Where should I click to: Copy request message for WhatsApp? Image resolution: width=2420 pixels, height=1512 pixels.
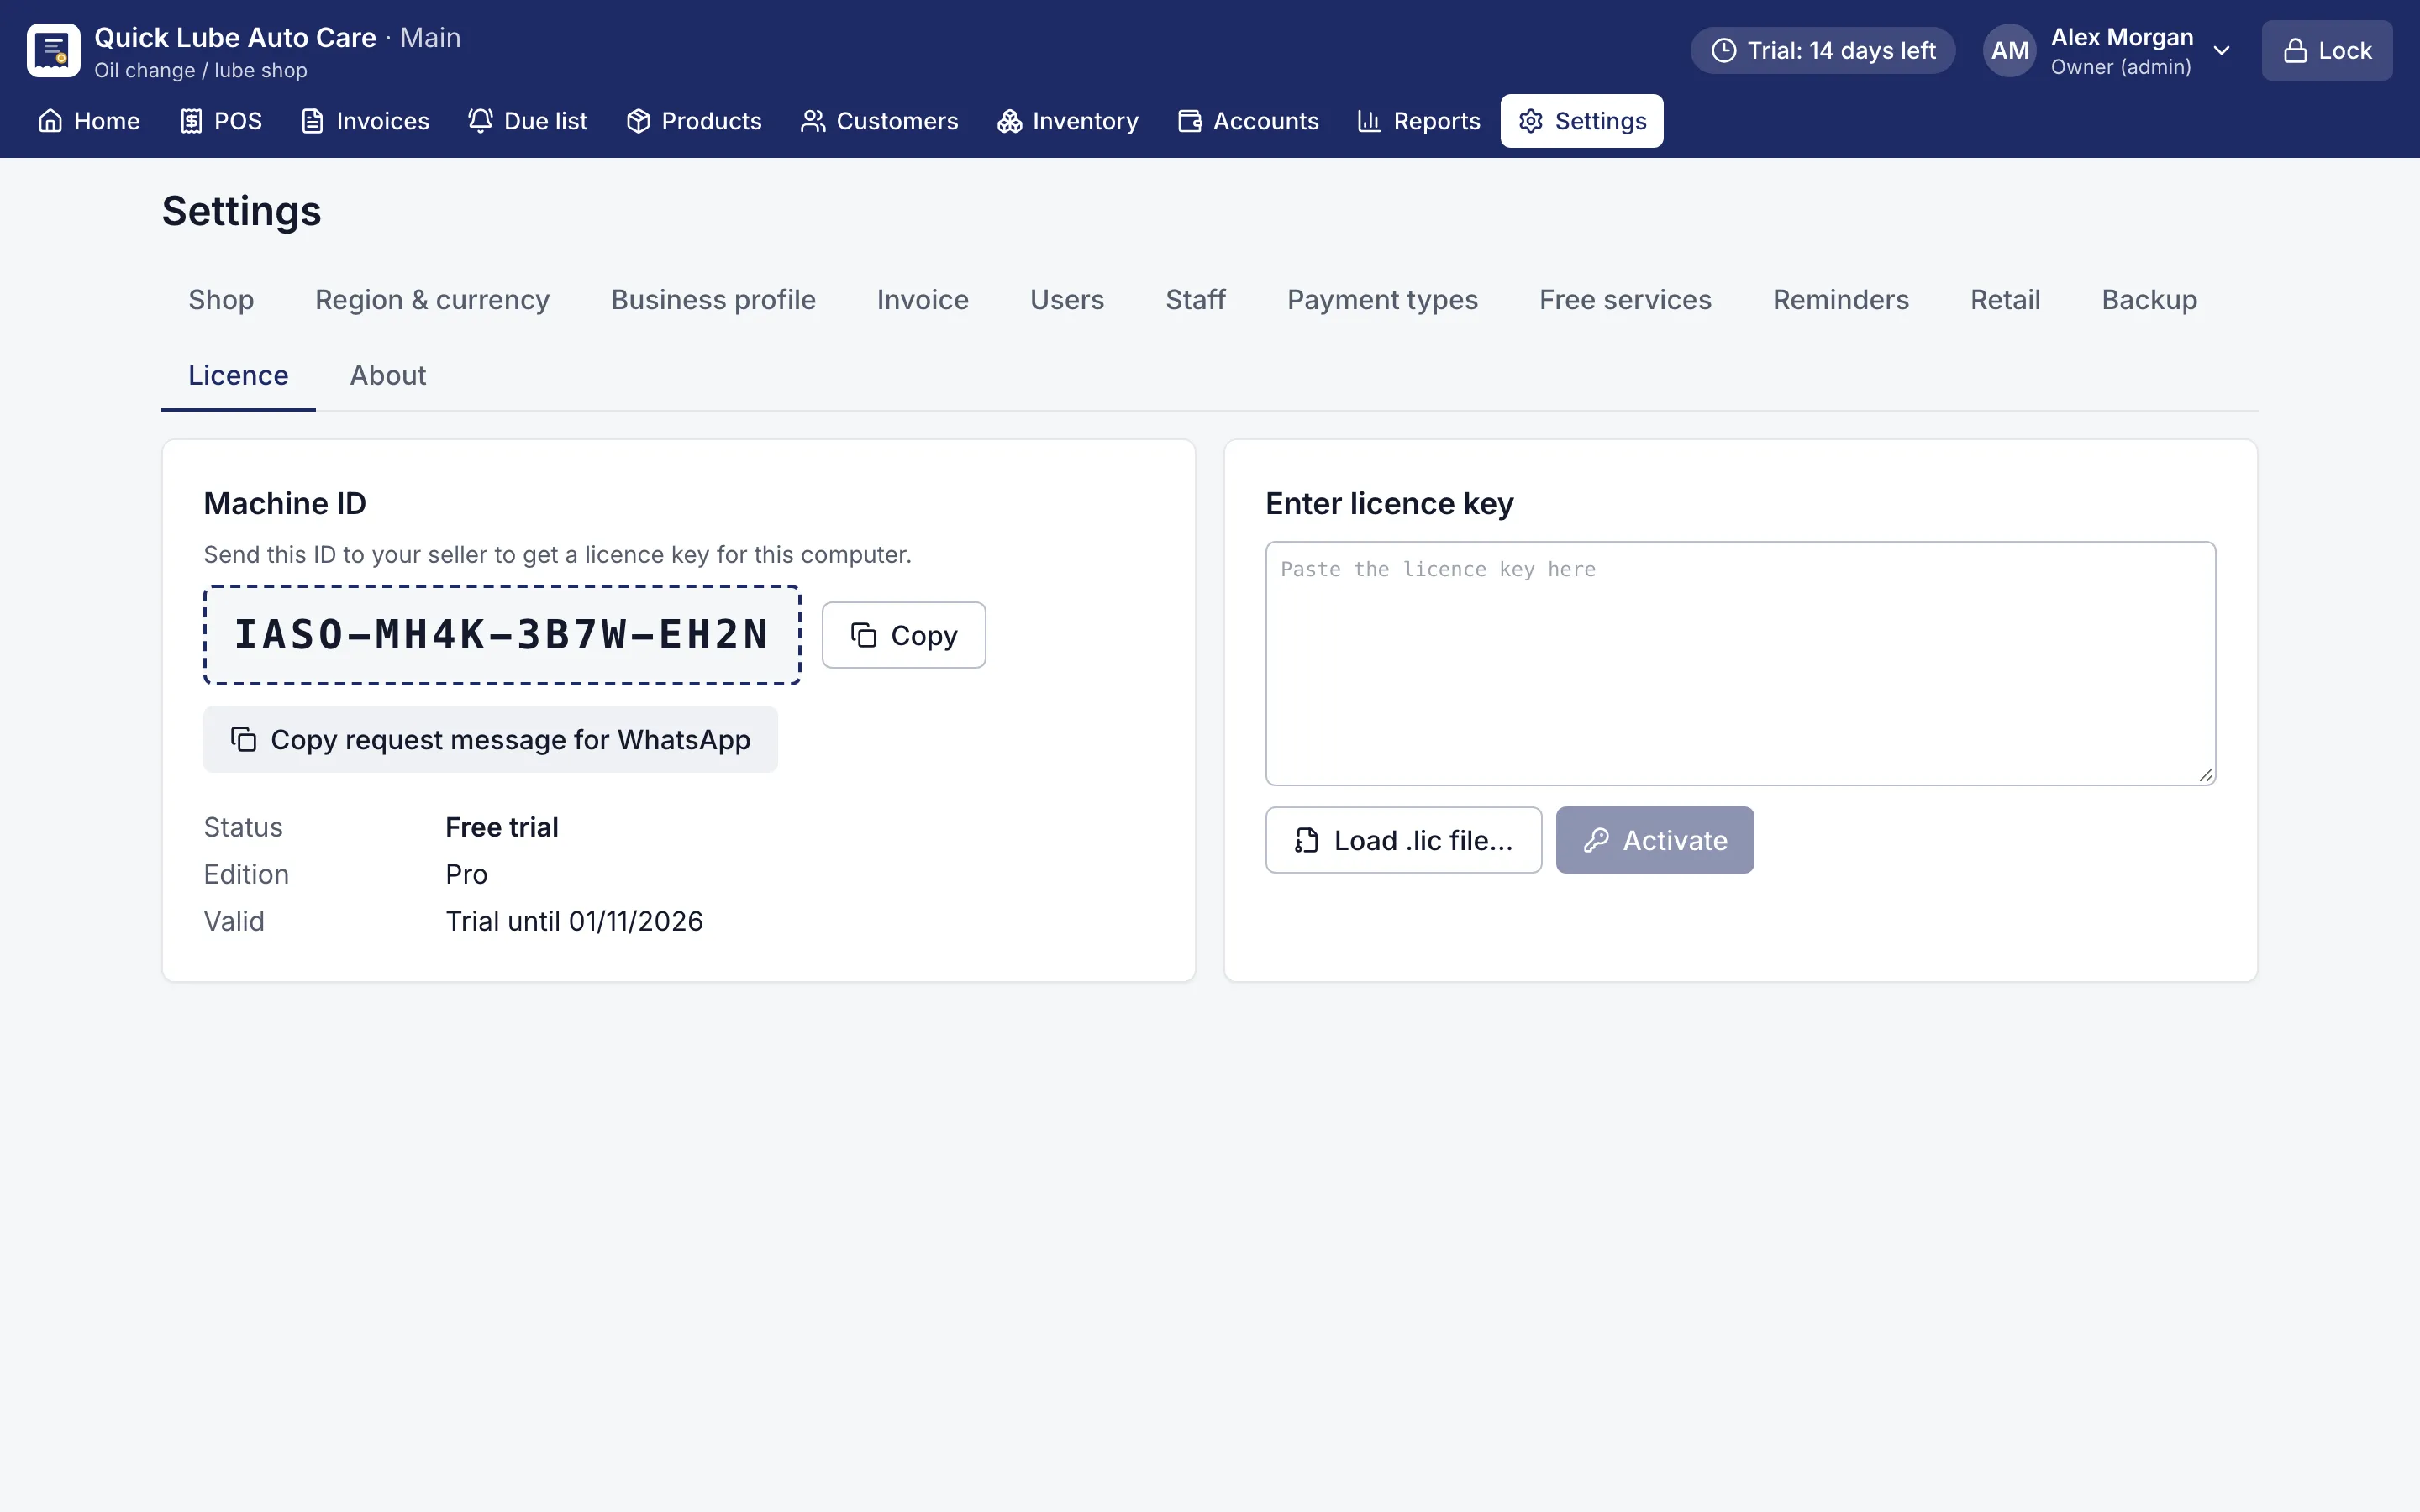[490, 739]
